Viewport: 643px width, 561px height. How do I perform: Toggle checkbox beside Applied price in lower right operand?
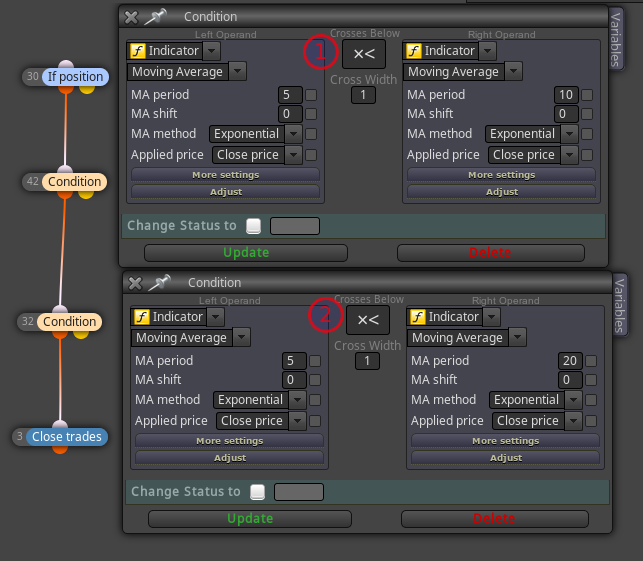click(x=591, y=421)
